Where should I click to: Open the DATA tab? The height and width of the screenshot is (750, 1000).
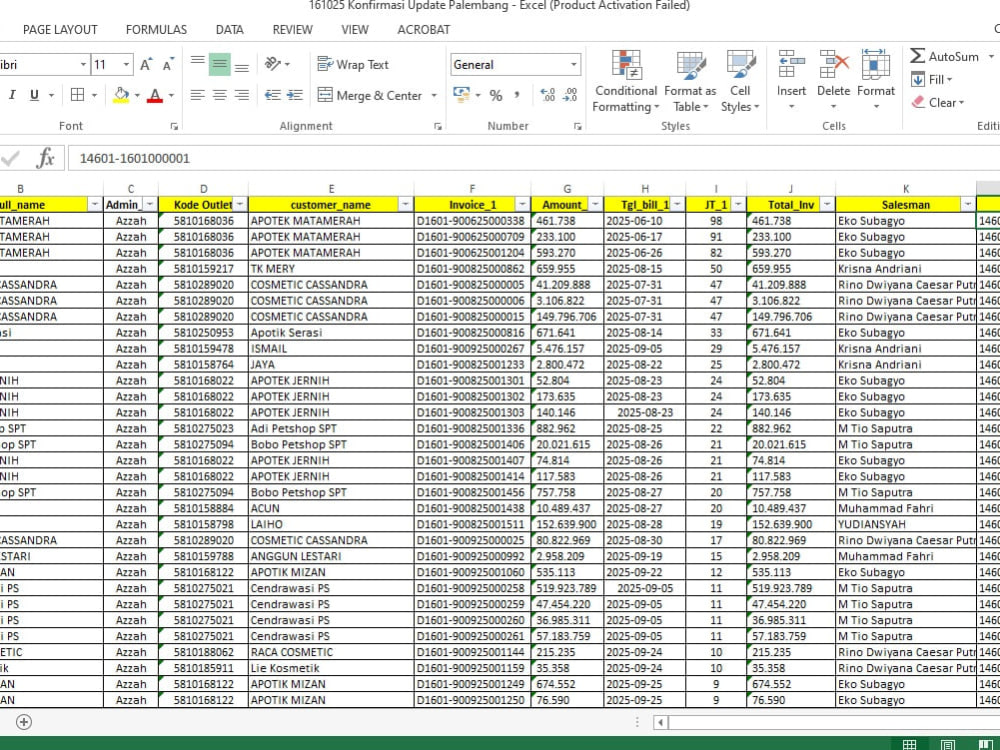tap(230, 29)
